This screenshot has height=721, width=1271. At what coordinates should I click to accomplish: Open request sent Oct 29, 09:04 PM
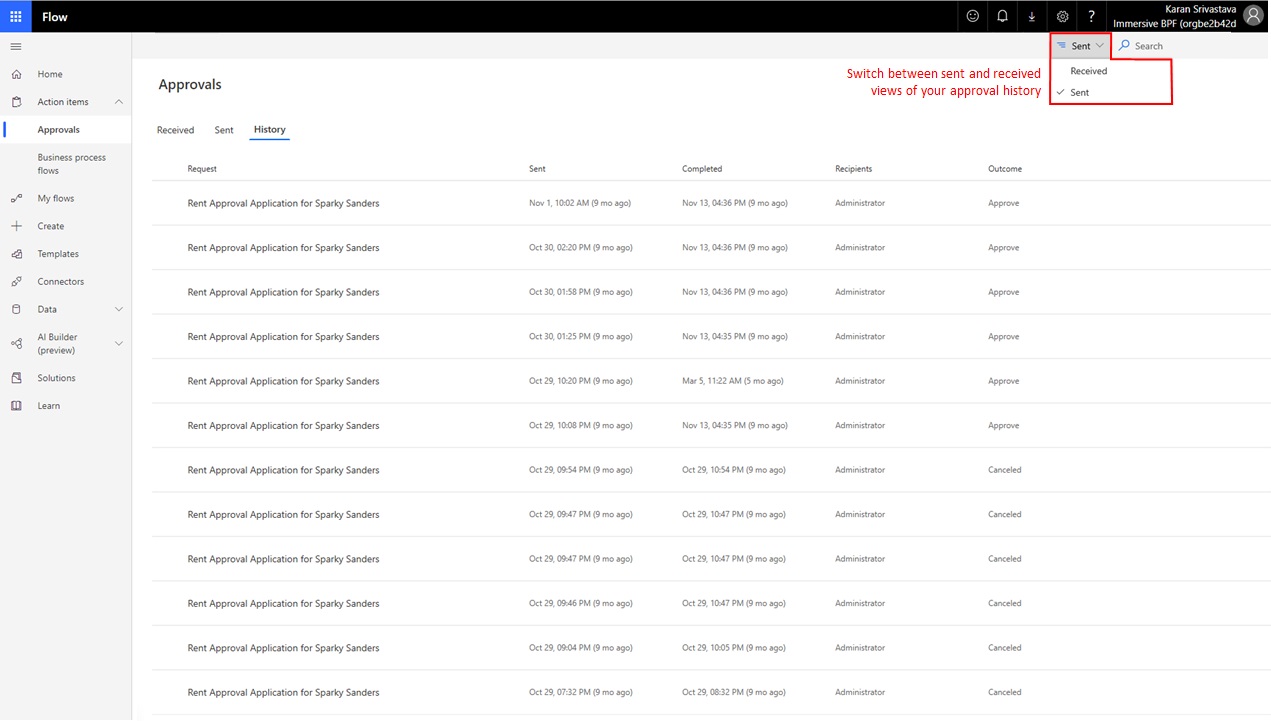pos(283,648)
